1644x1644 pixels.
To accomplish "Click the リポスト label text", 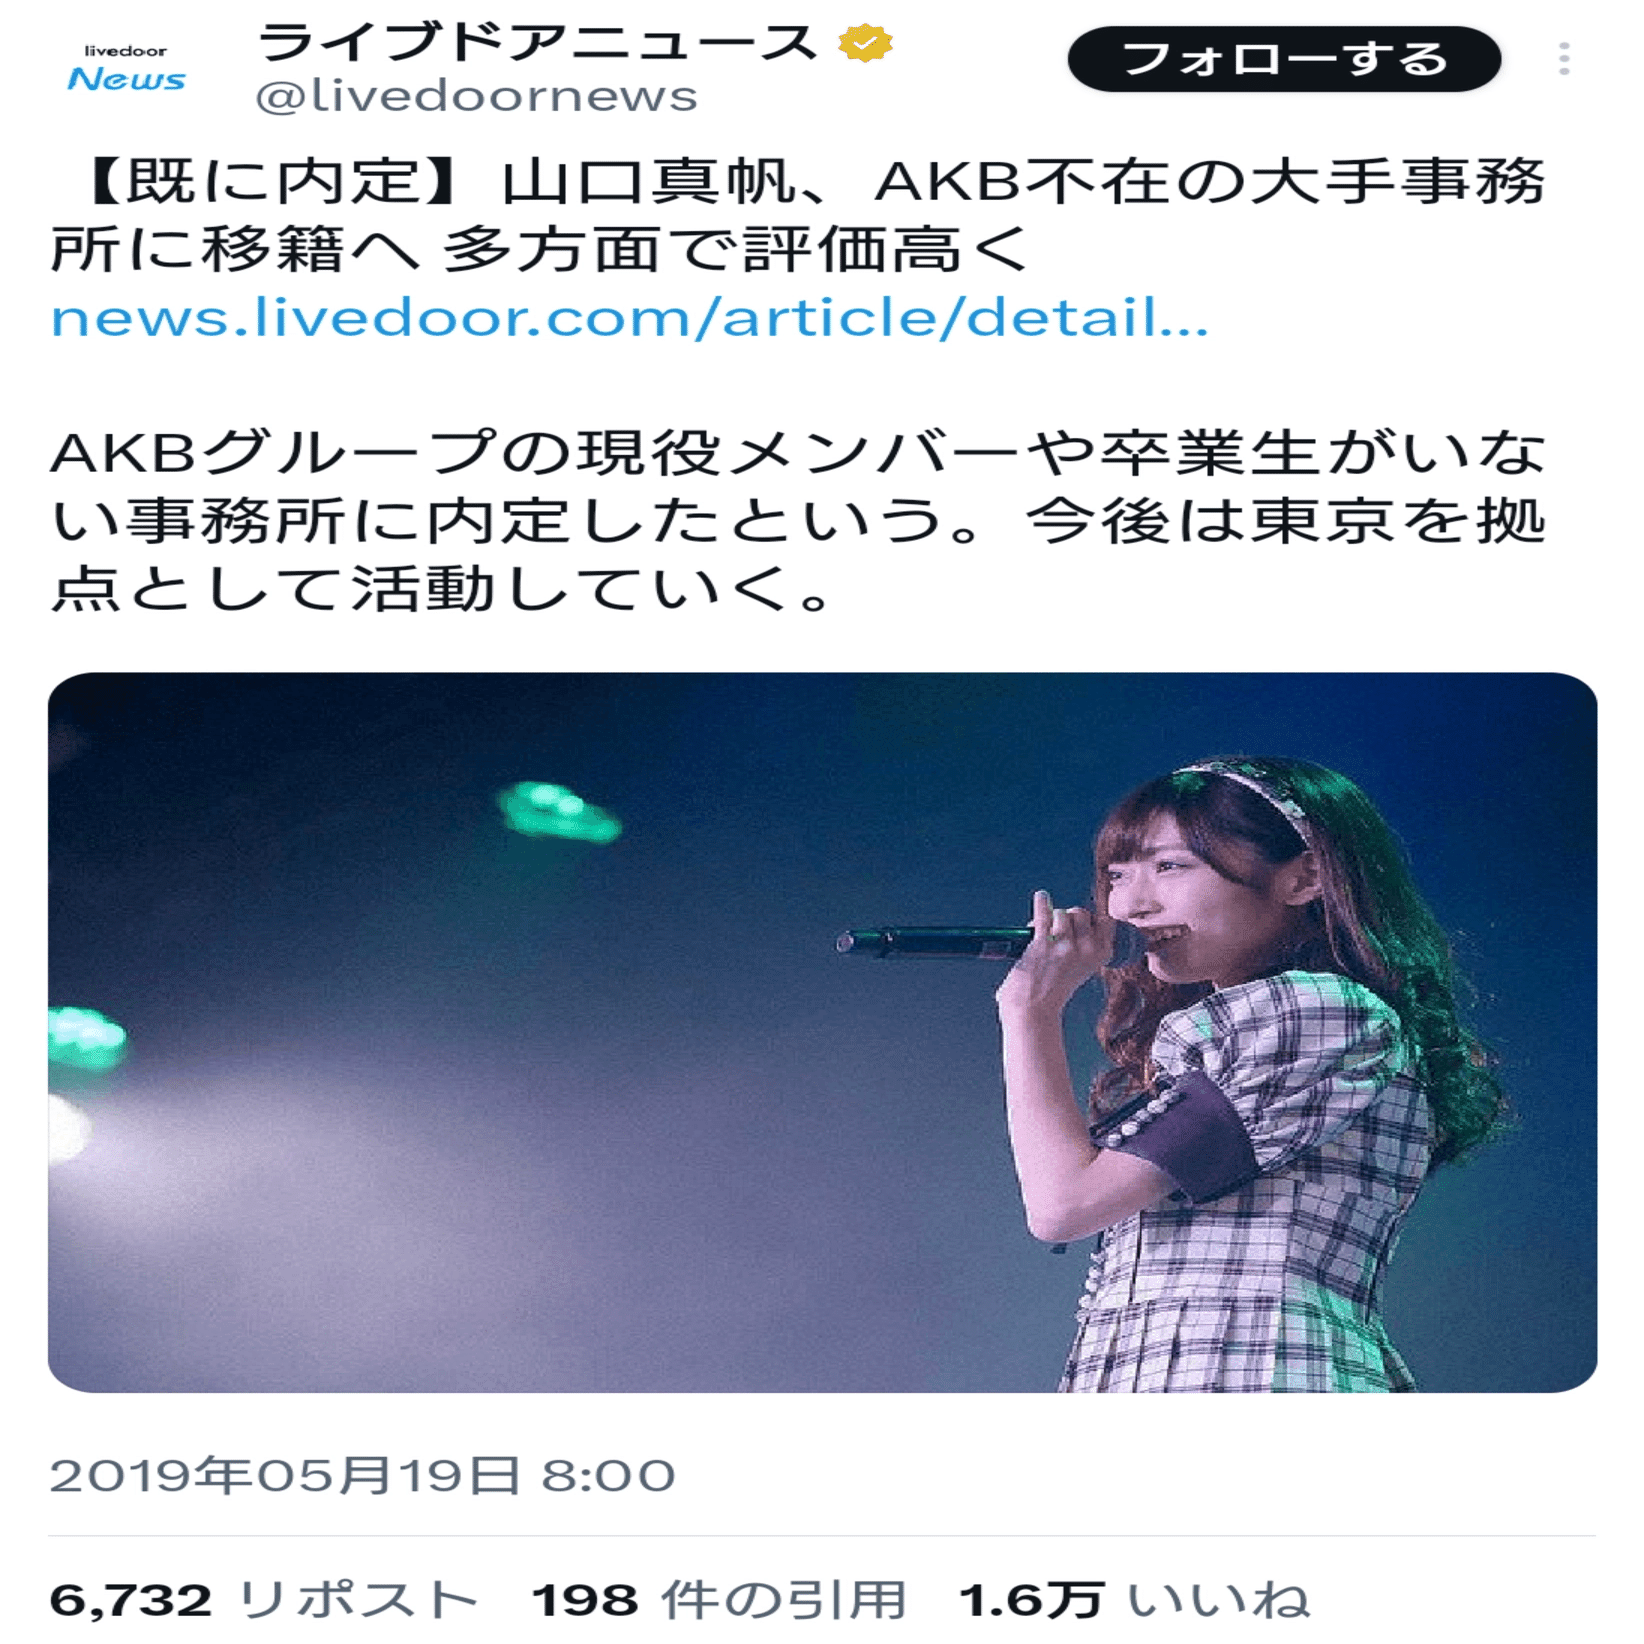I will (x=357, y=1600).
